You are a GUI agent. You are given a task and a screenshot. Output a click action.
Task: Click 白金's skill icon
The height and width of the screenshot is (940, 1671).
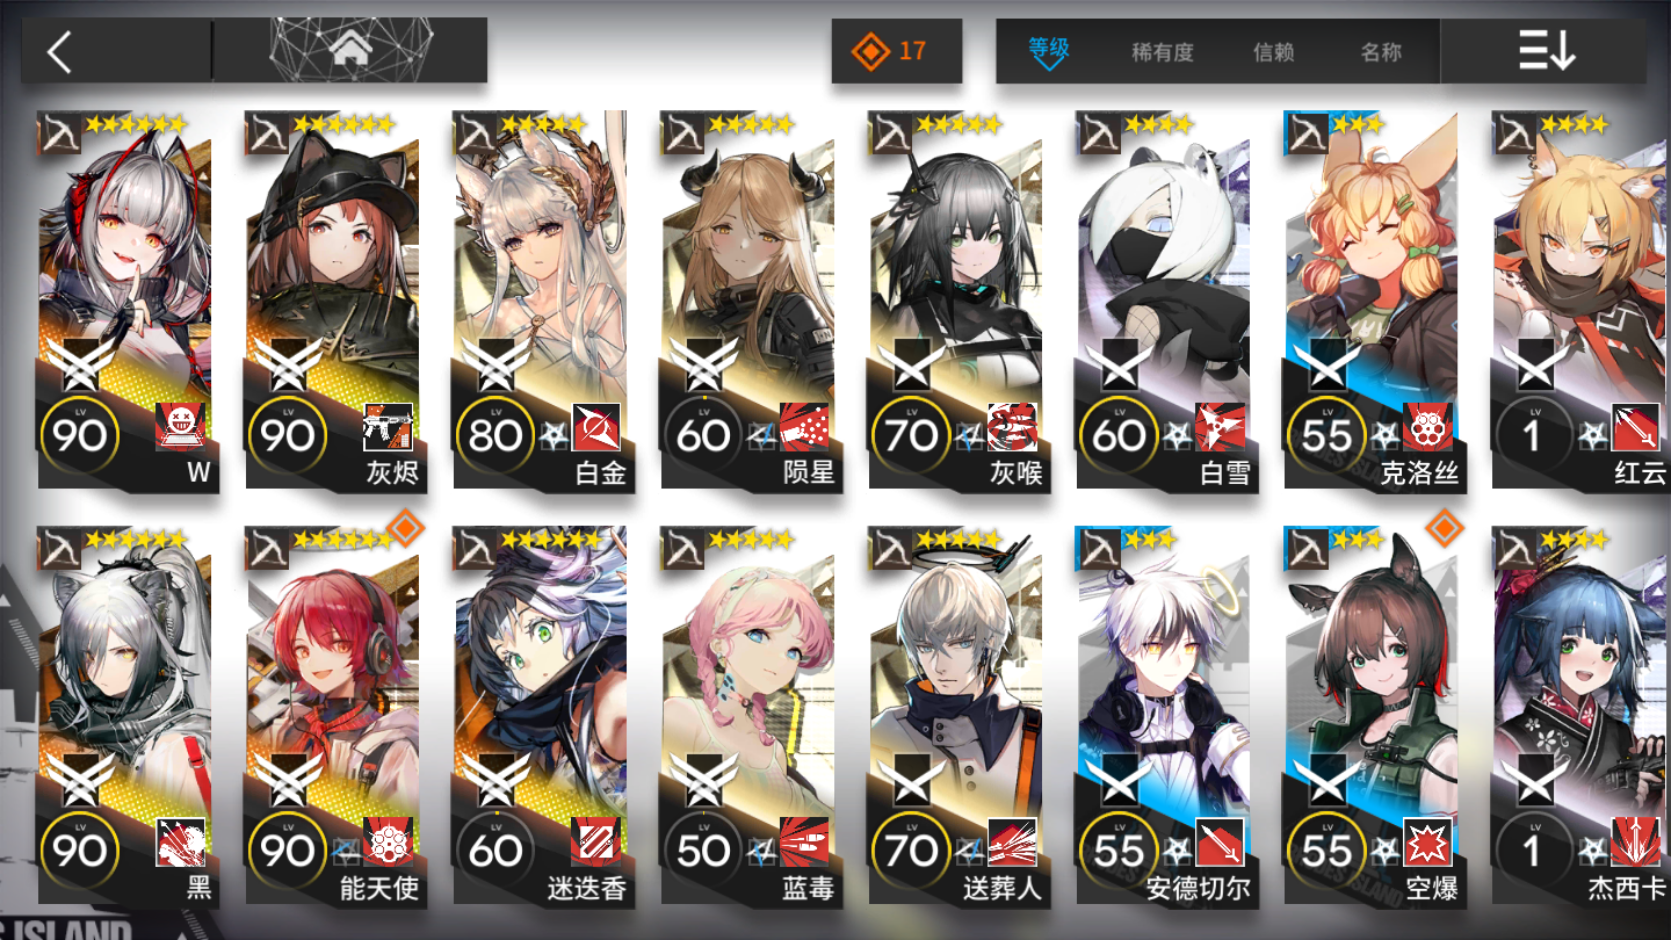[596, 428]
